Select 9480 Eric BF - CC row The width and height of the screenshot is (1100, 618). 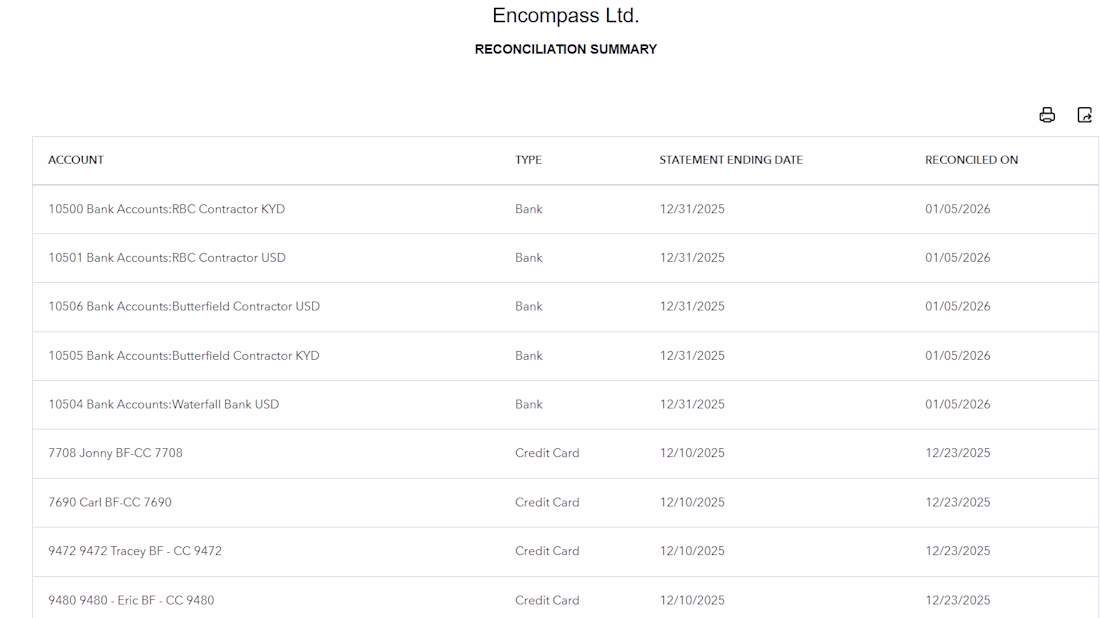tap(131, 600)
